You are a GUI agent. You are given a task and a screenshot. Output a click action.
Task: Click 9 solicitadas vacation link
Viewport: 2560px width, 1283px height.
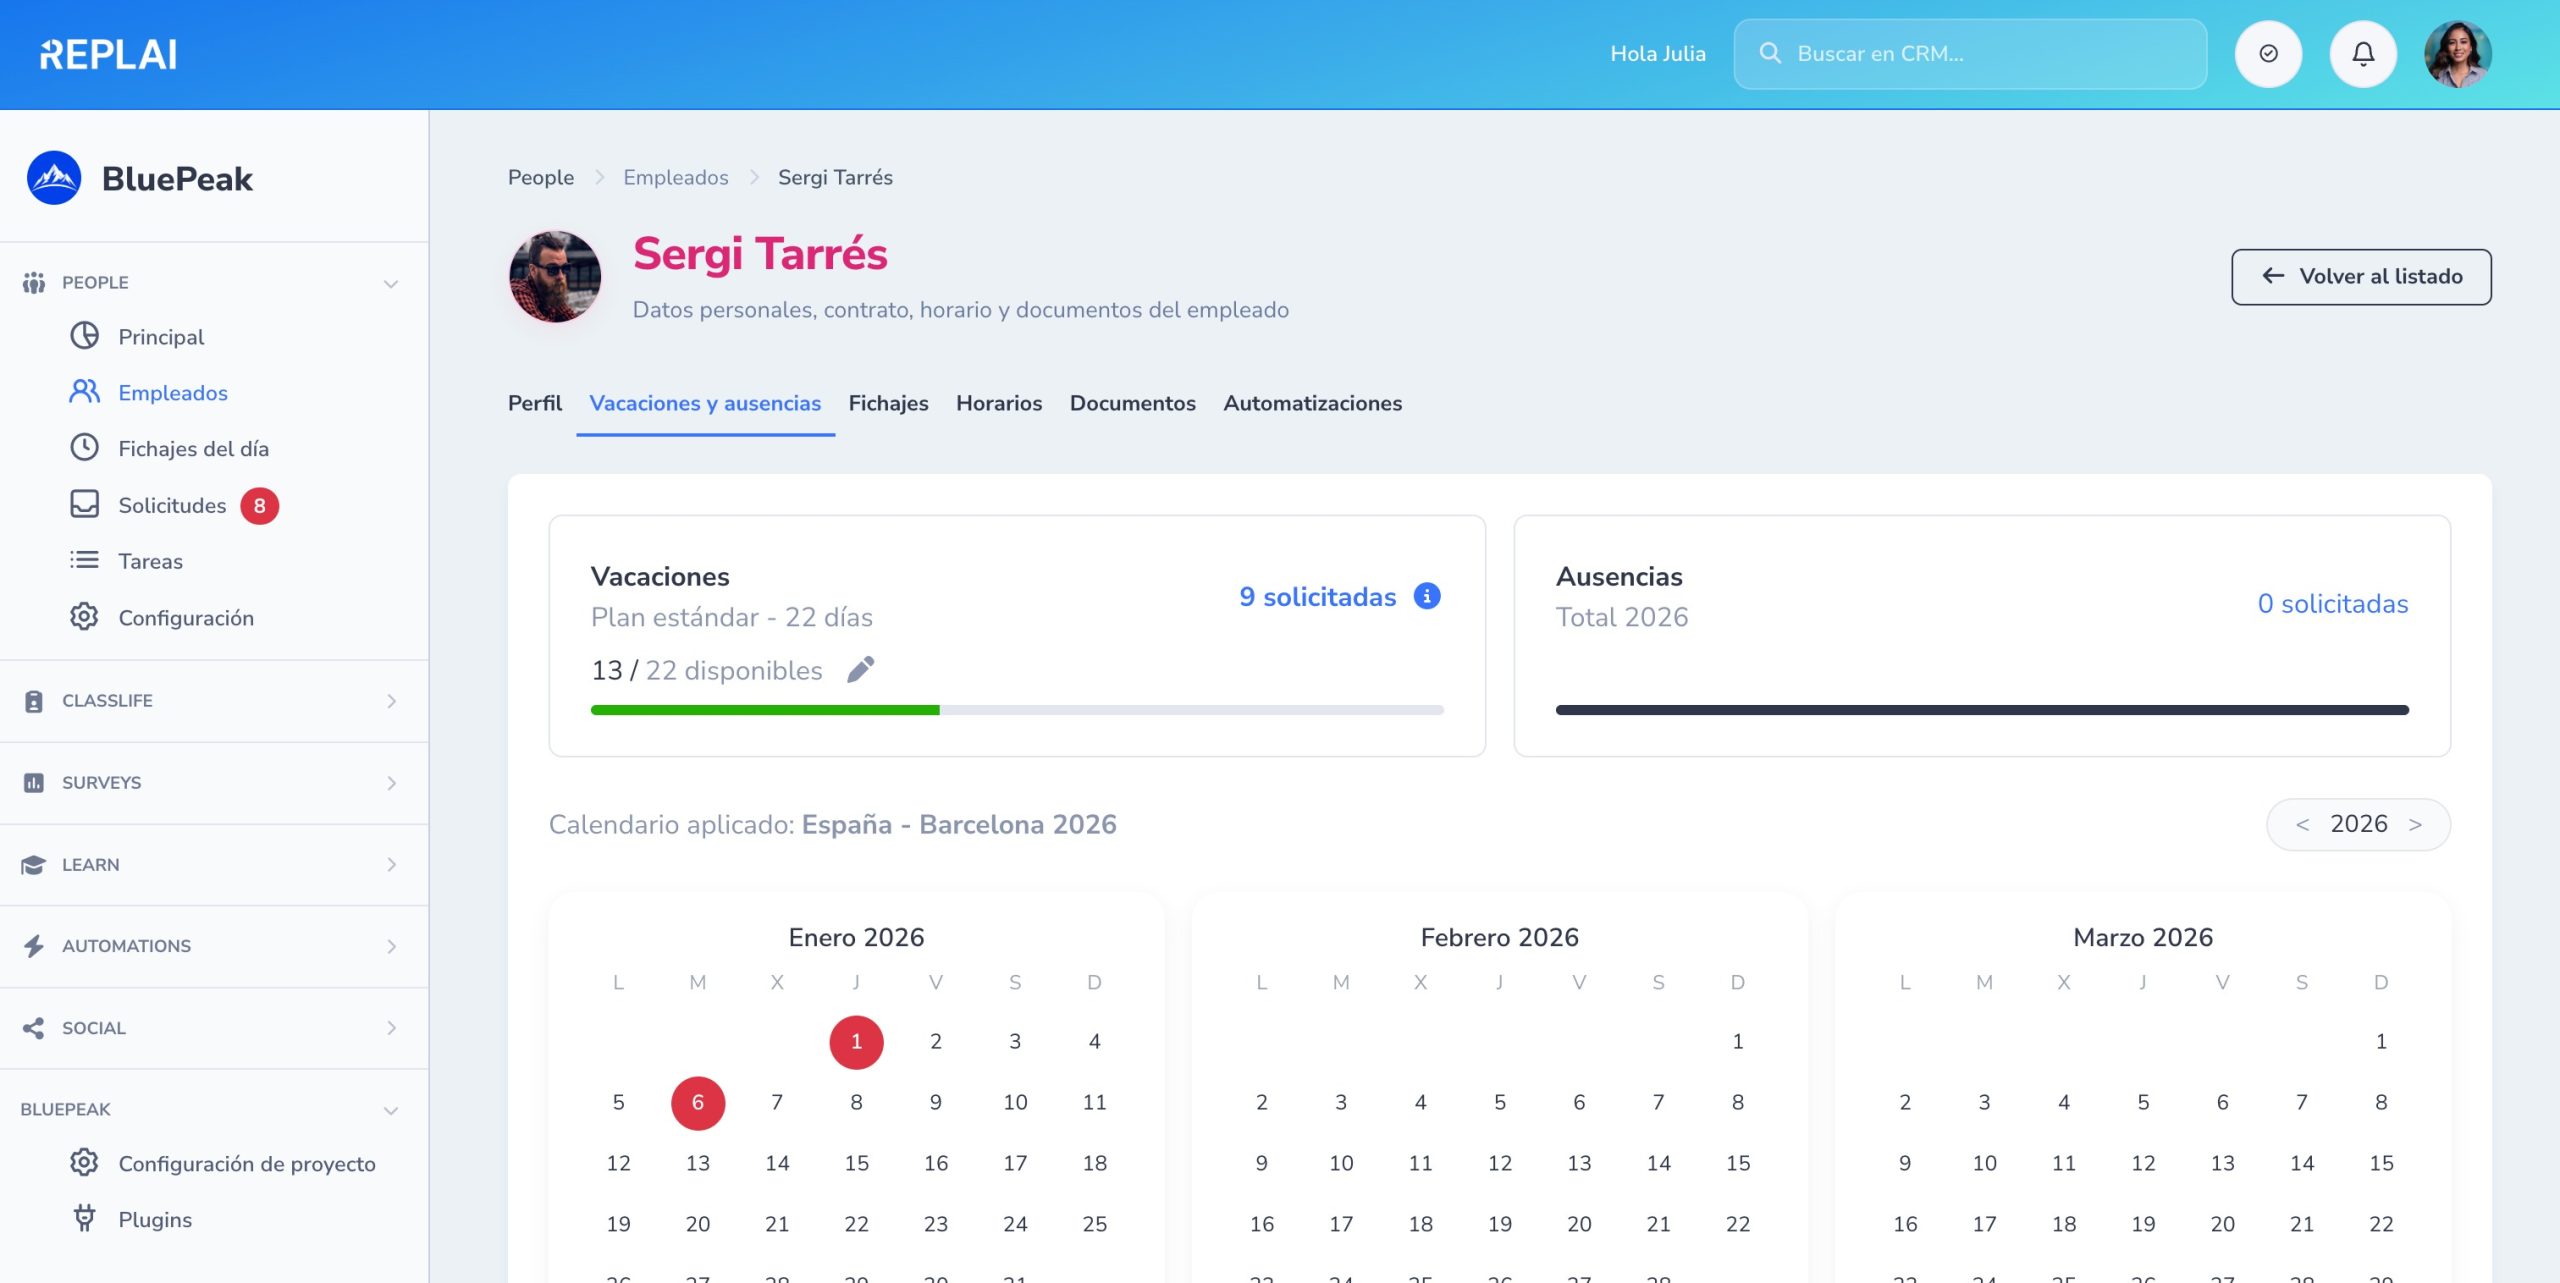pyautogui.click(x=1317, y=597)
